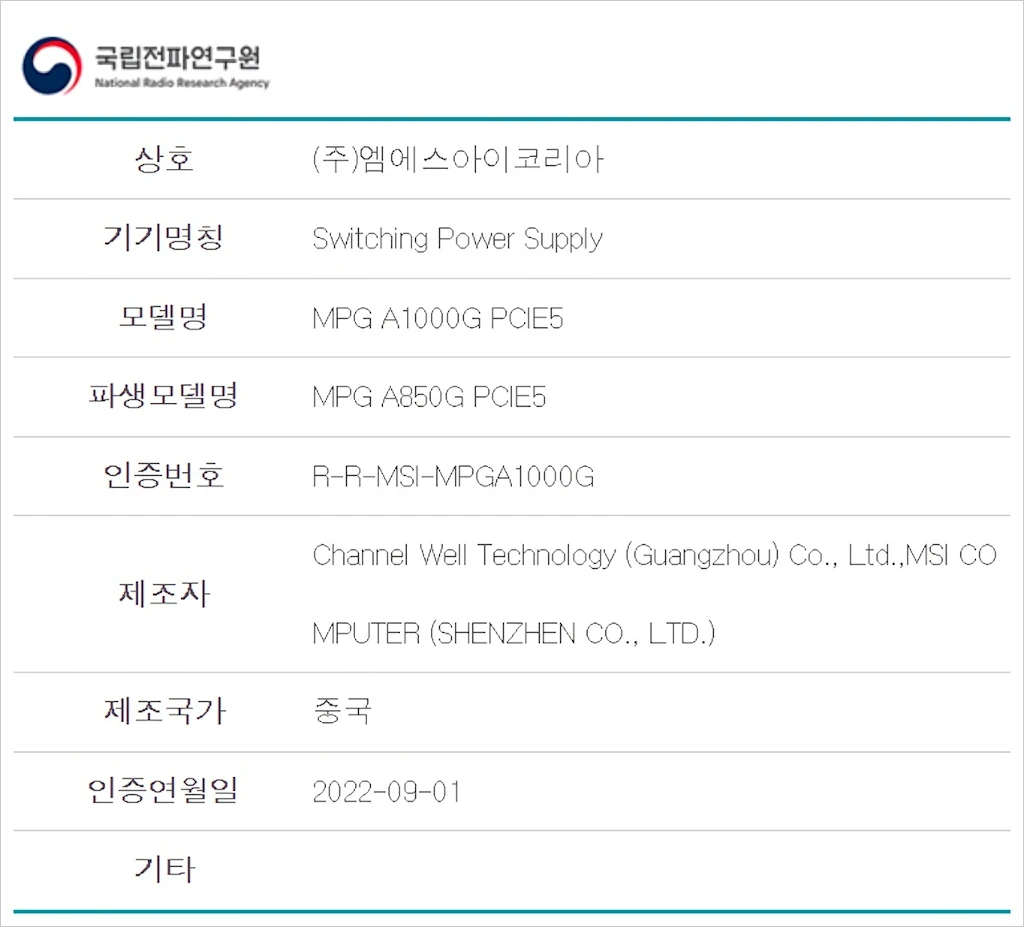Viewport: 1024px width, 927px height.
Task: Click the 제조국가 label
Action: click(164, 711)
